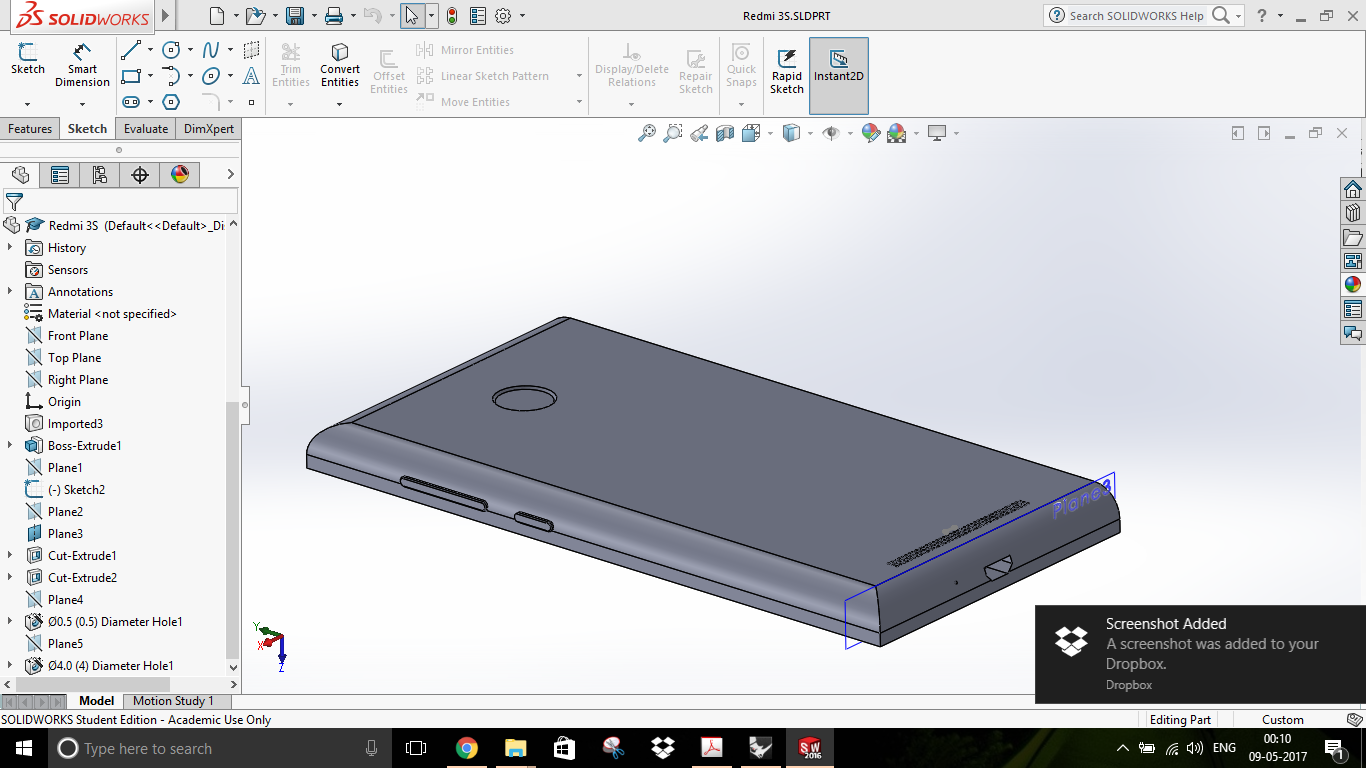Image resolution: width=1366 pixels, height=768 pixels.
Task: Select the Smart Dimension tool
Action: [x=82, y=64]
